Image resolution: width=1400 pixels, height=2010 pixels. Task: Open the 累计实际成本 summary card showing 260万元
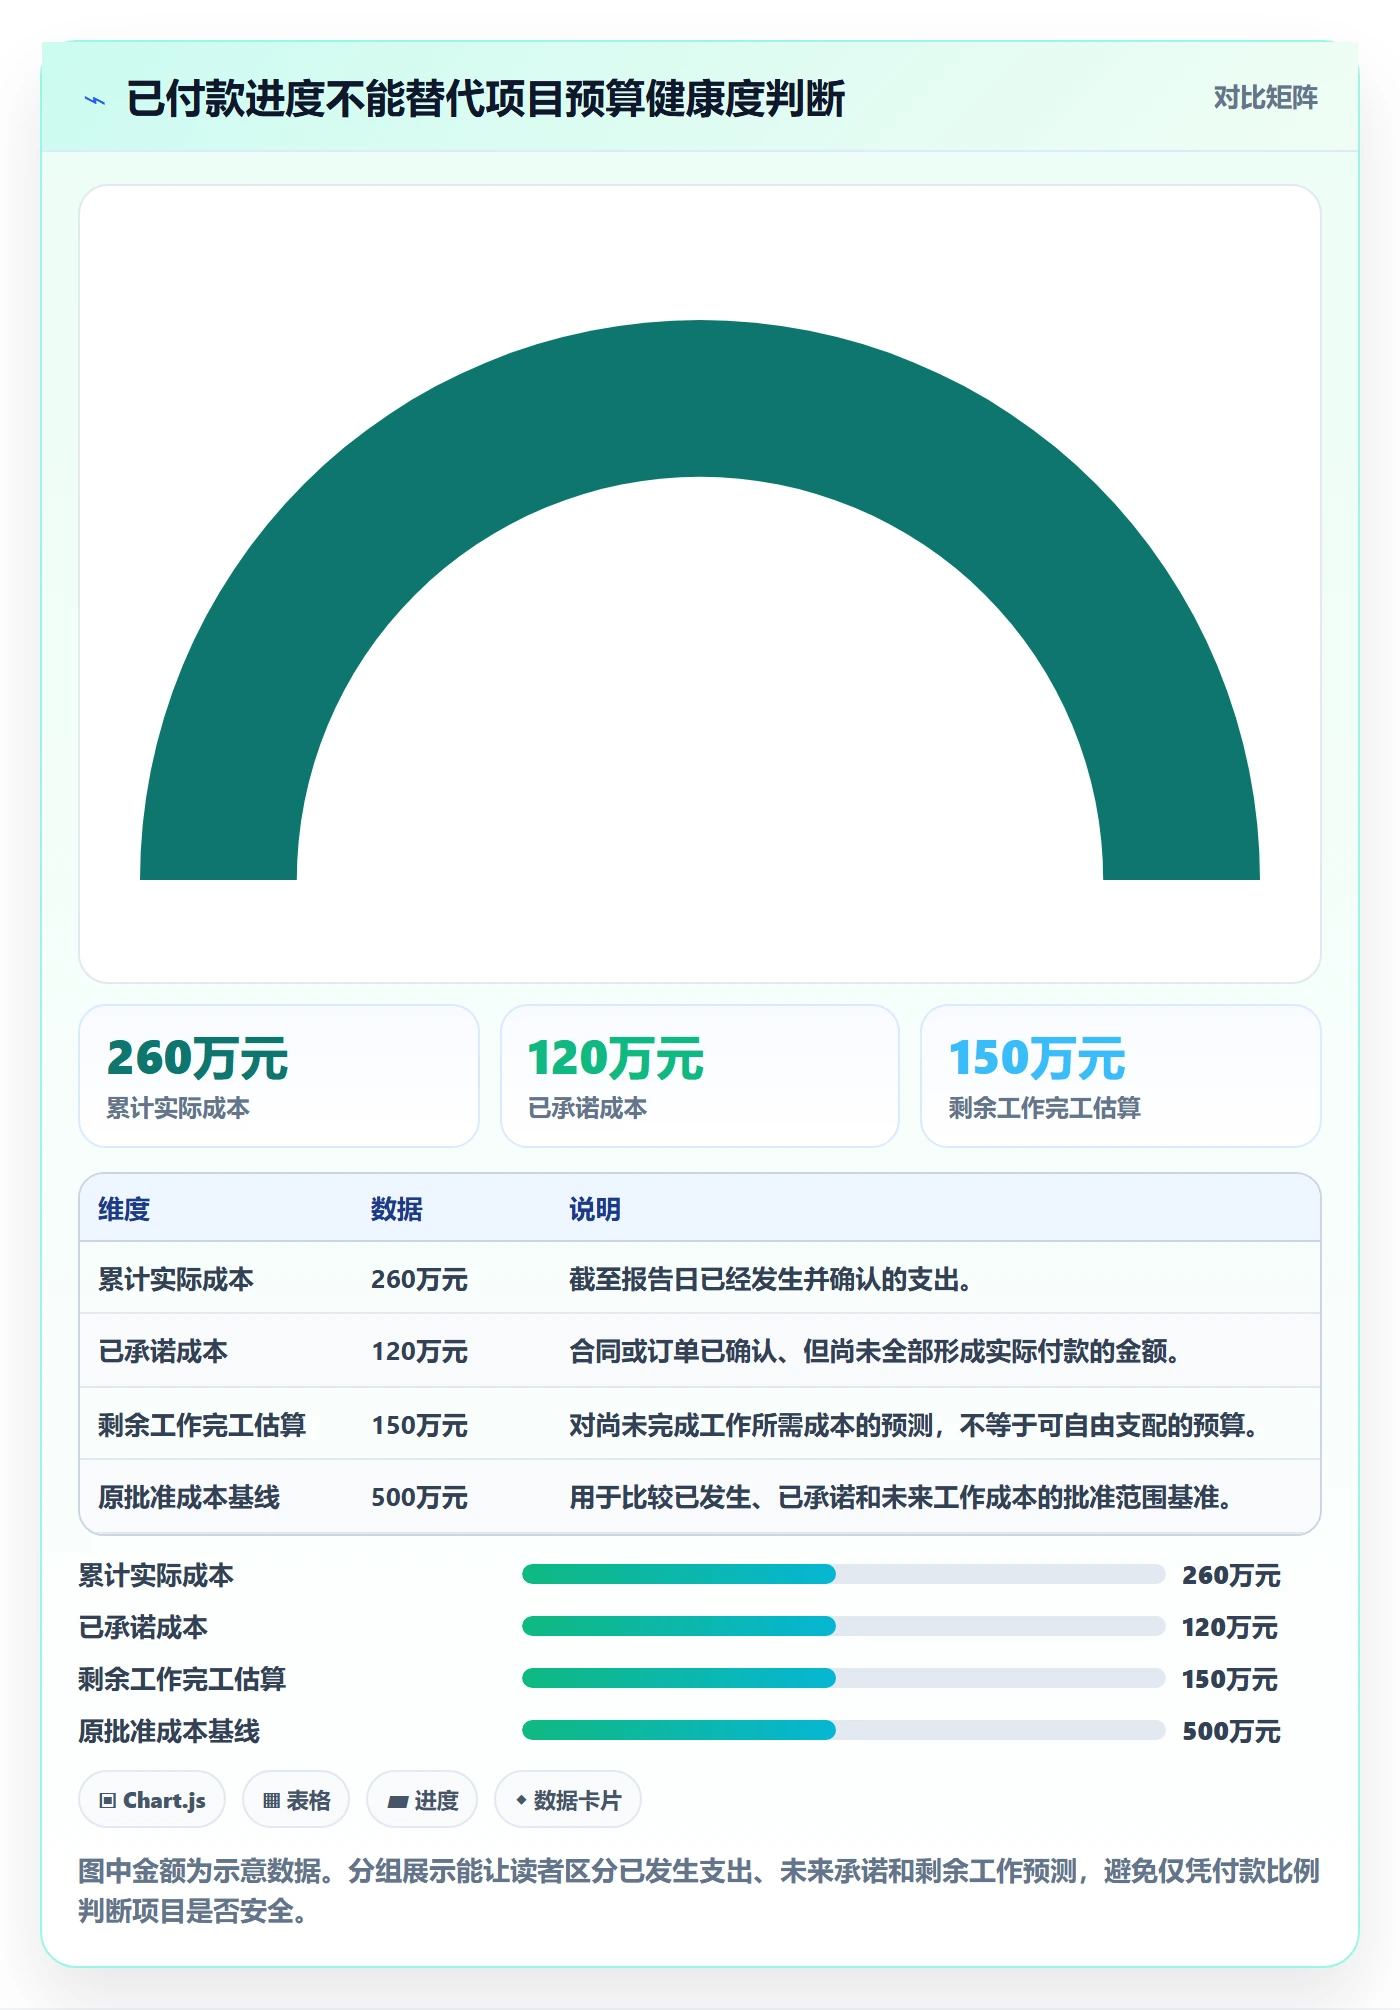click(x=279, y=1076)
